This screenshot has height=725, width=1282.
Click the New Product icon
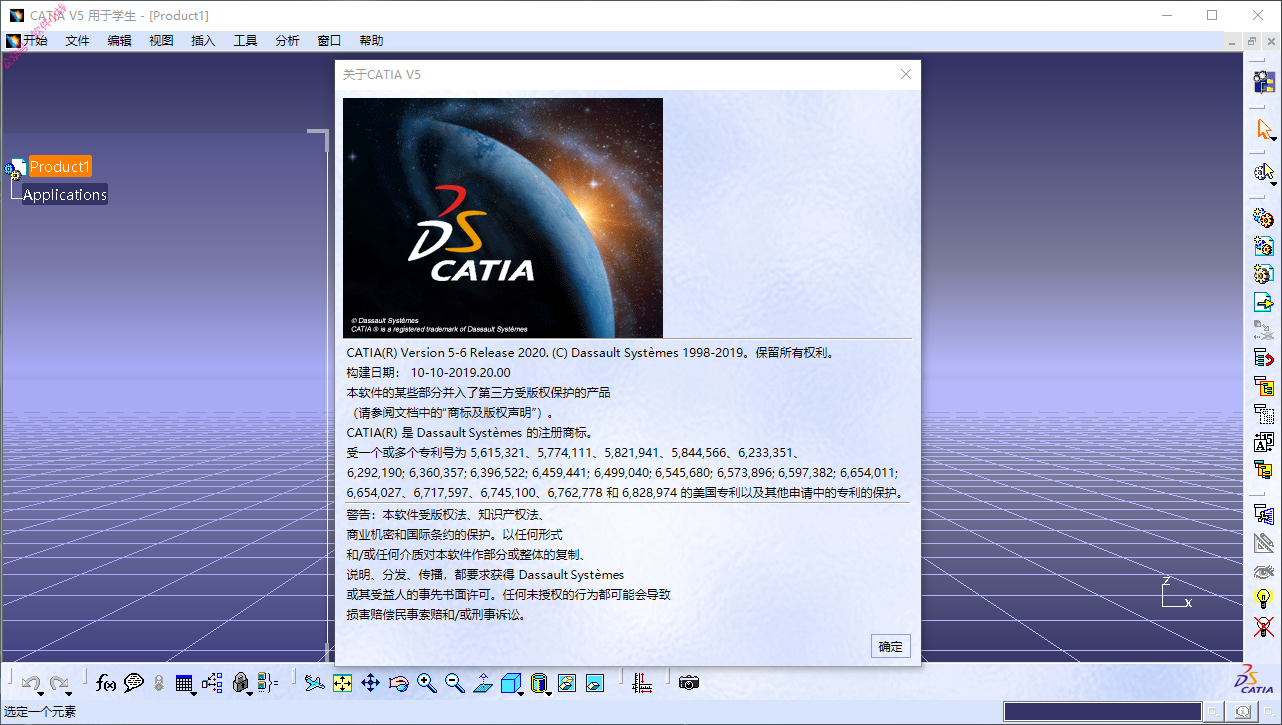pos(1264,245)
